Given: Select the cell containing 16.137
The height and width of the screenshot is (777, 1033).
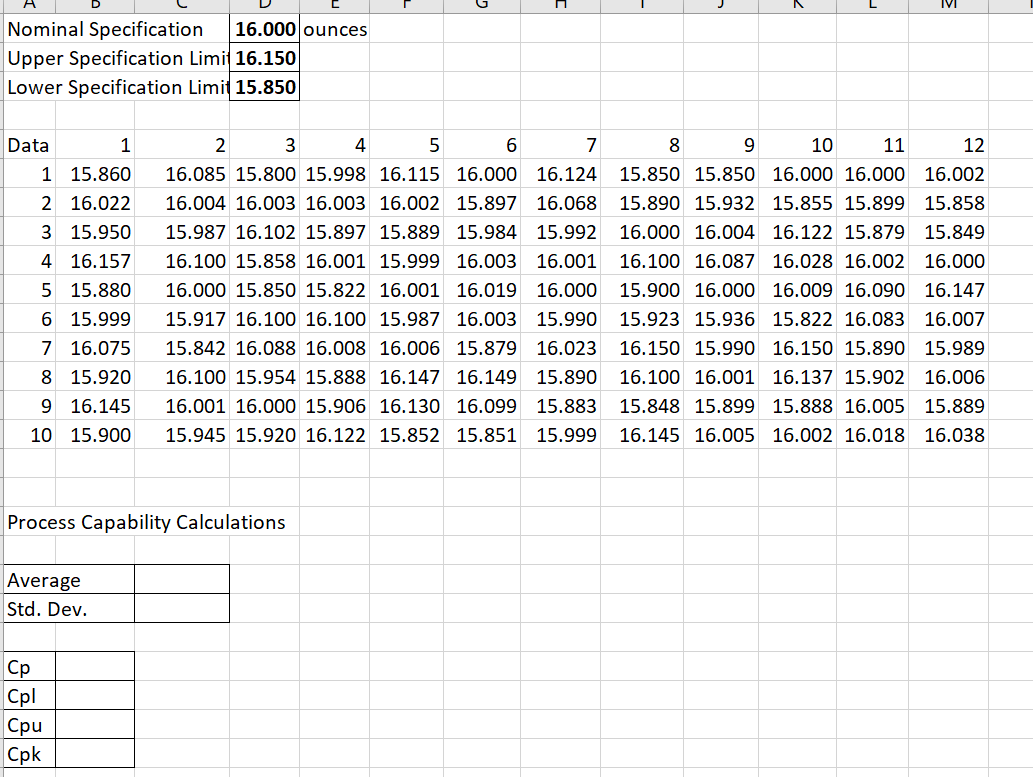Looking at the screenshot, I should (798, 377).
